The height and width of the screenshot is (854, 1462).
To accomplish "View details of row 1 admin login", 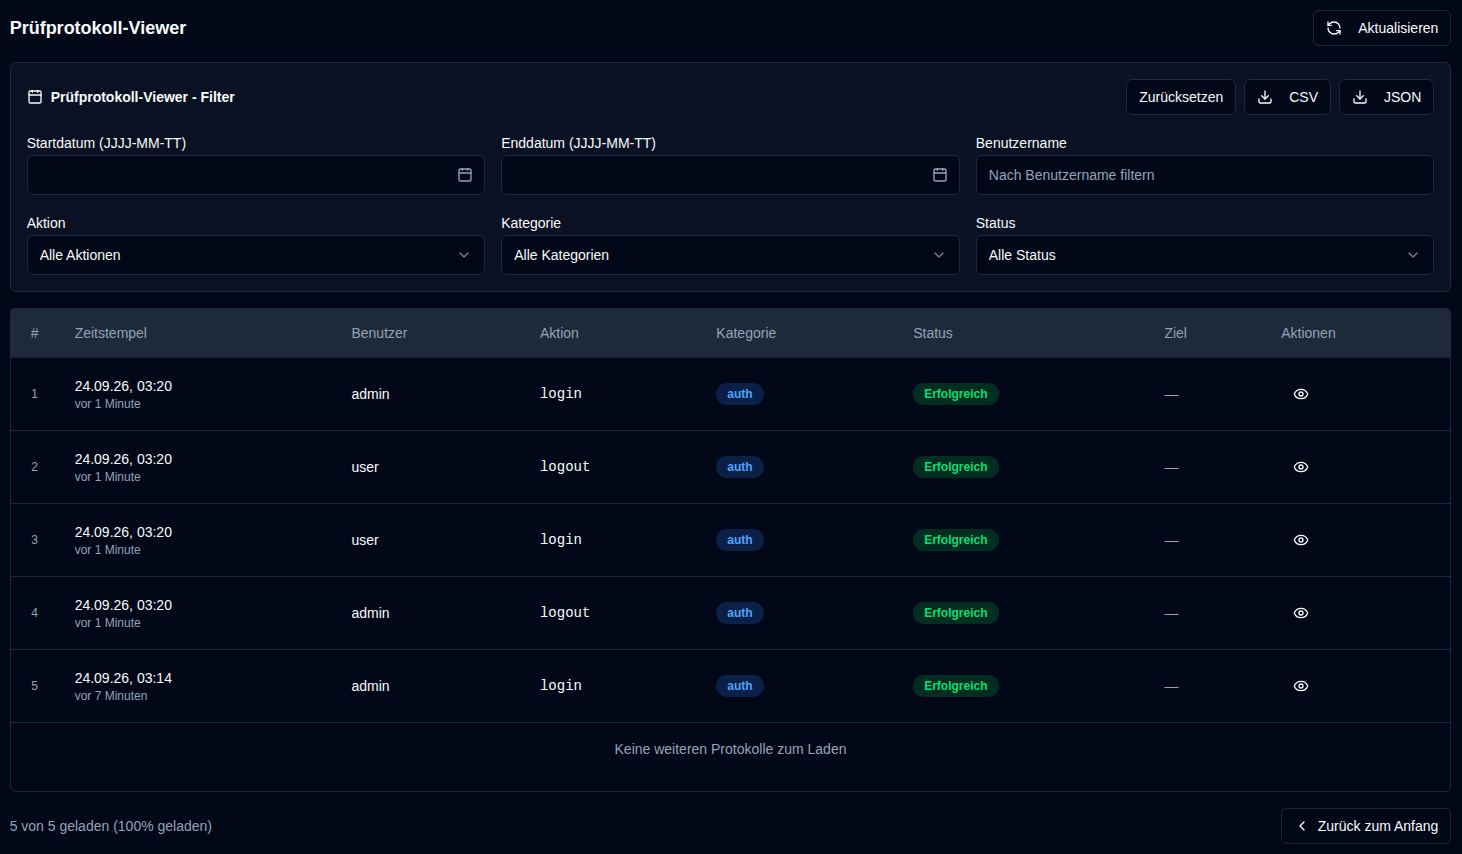I will tap(1301, 394).
